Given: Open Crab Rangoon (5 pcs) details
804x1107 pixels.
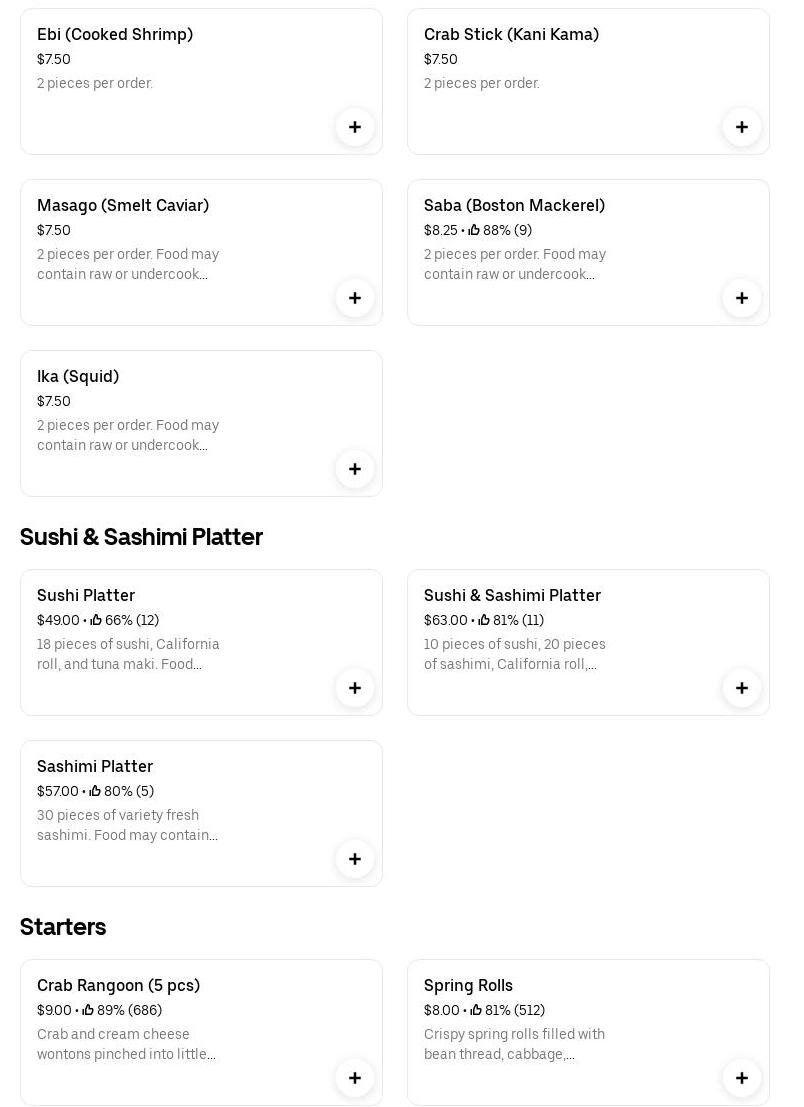Looking at the screenshot, I should [118, 985].
